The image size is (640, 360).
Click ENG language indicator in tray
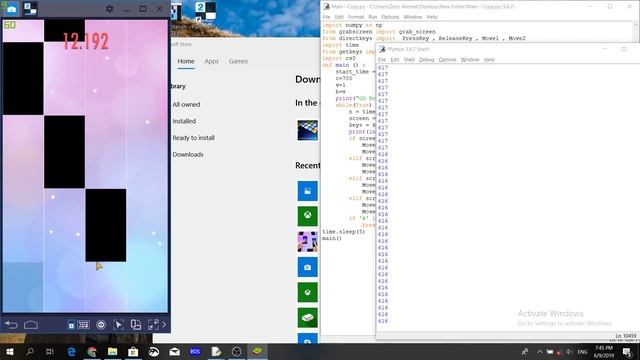pyautogui.click(x=582, y=352)
